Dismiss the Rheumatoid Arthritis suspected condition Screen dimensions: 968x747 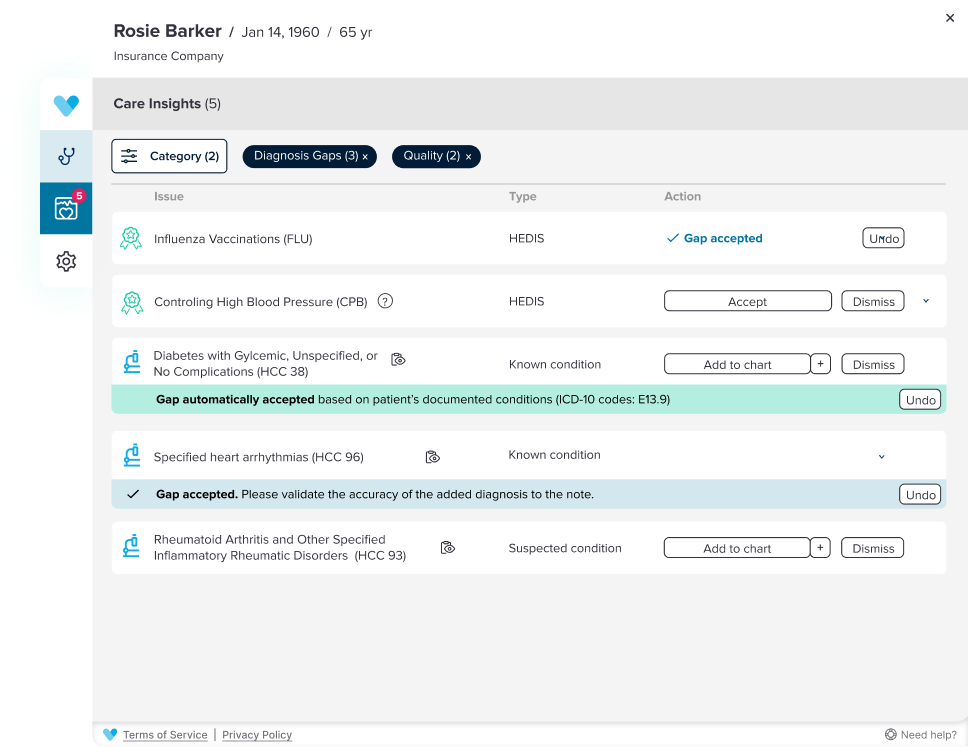point(873,548)
